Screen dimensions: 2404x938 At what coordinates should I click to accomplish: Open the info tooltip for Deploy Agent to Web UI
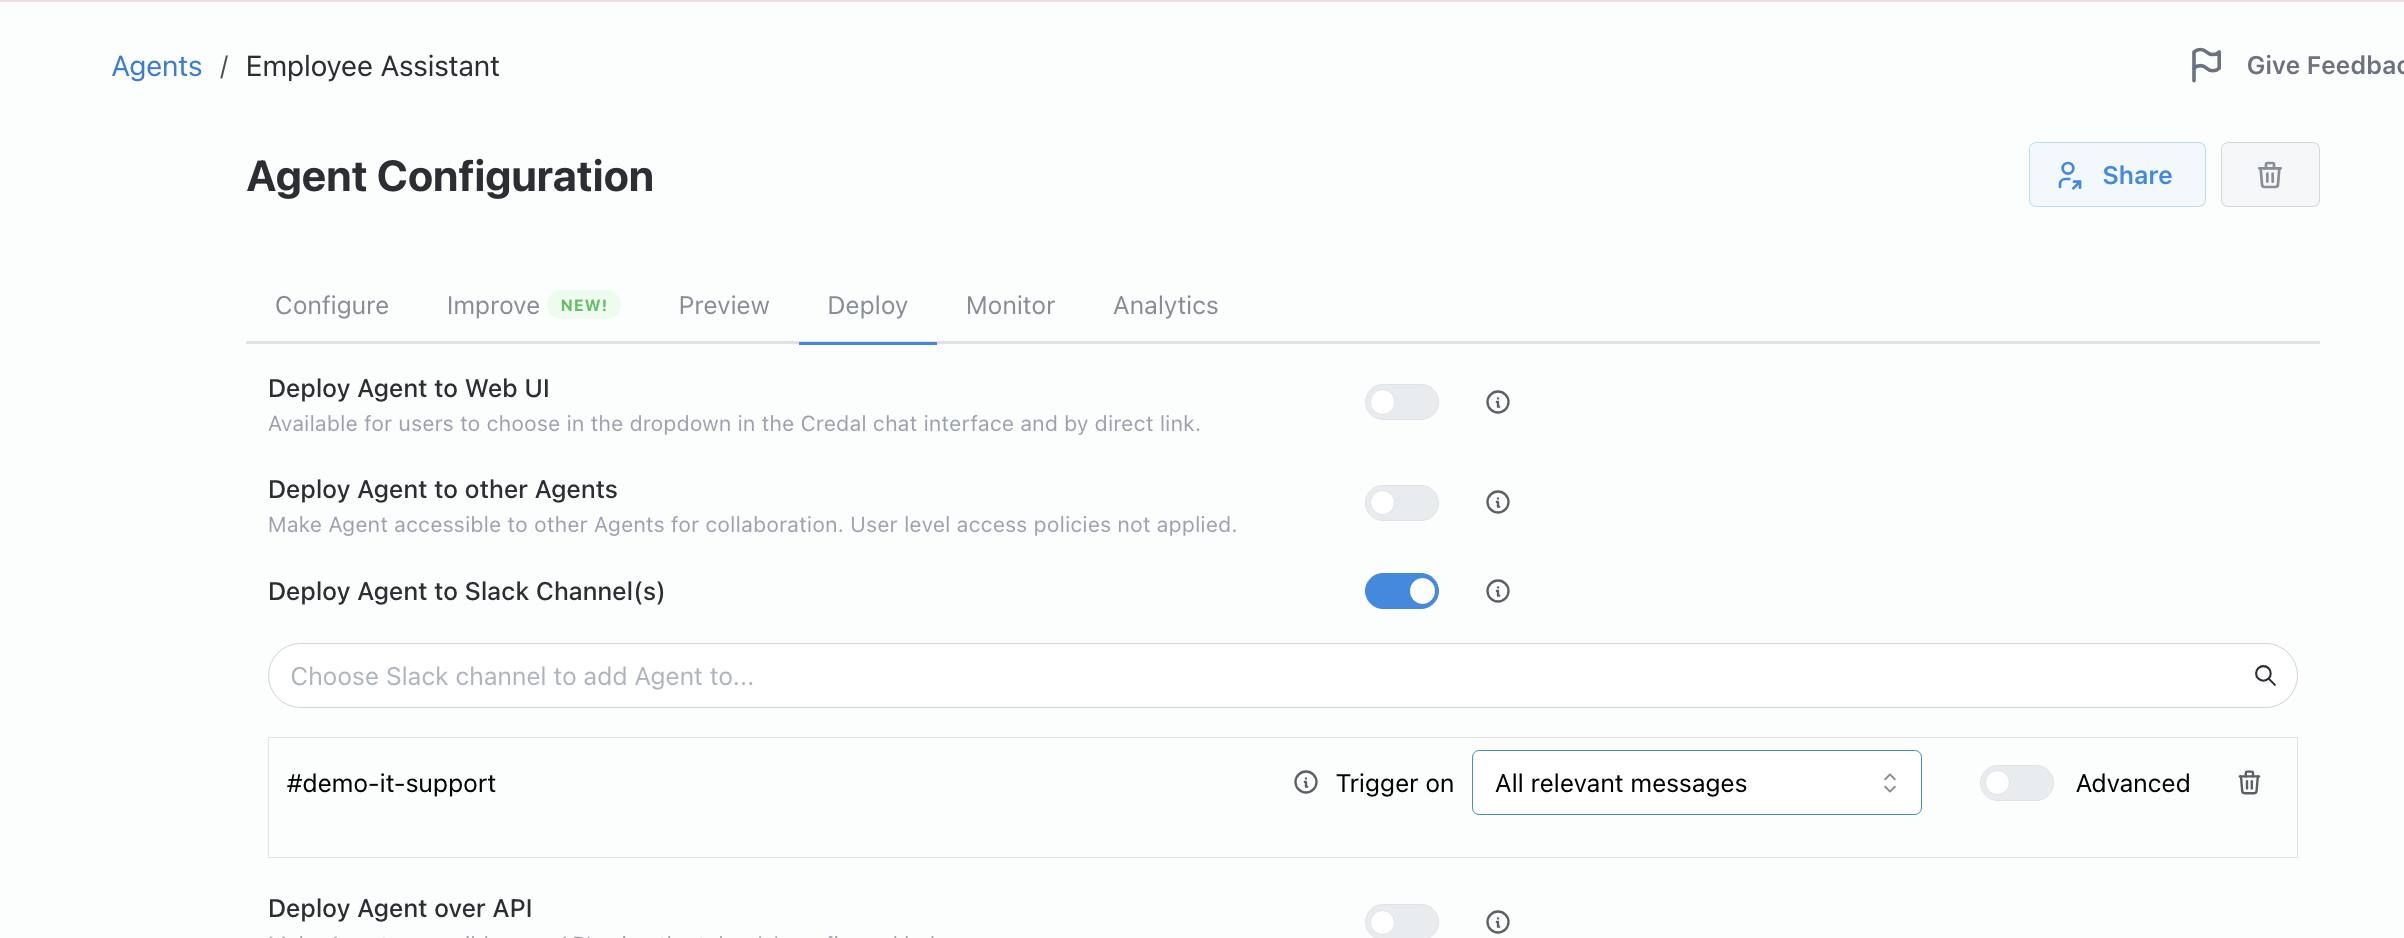click(x=1497, y=401)
